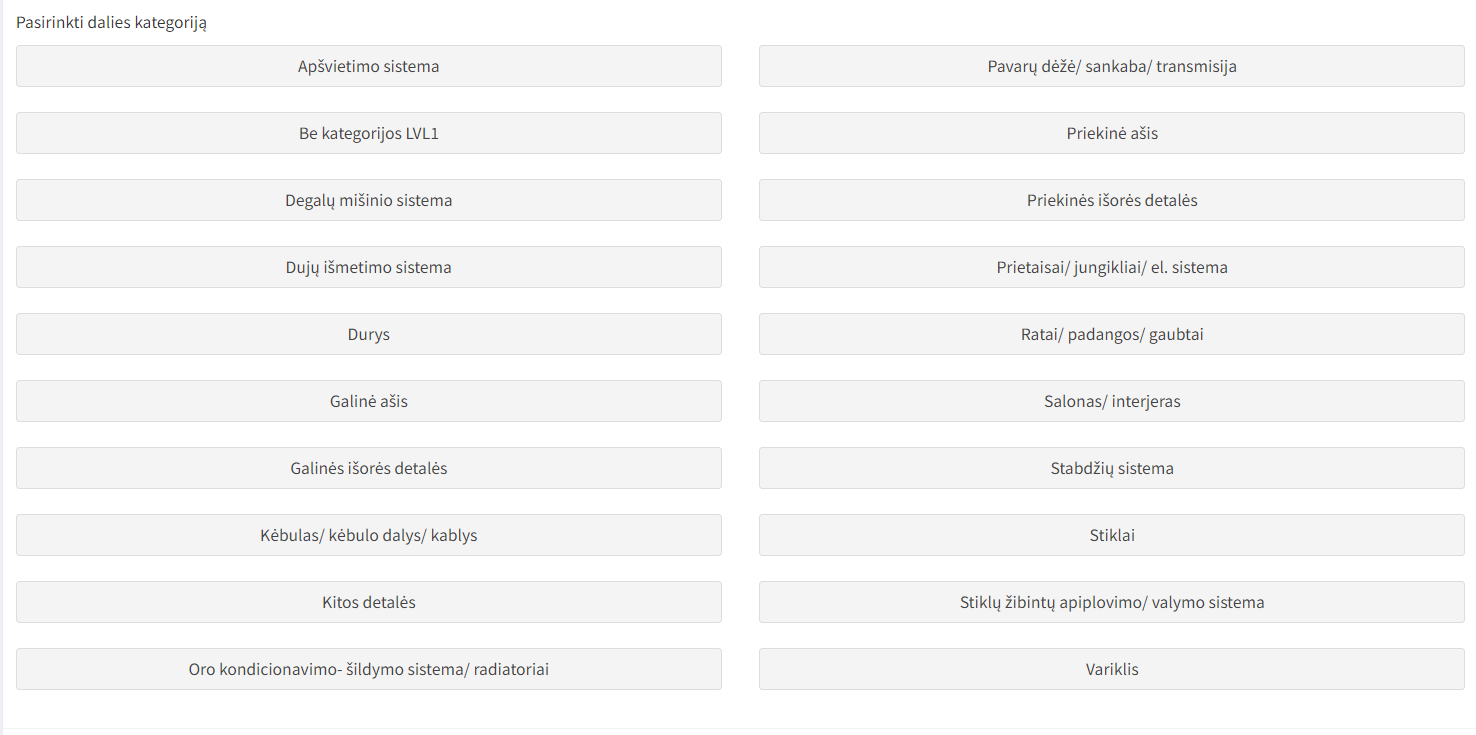The width and height of the screenshot is (1476, 735).
Task: Select the Durys category
Action: pyautogui.click(x=369, y=334)
